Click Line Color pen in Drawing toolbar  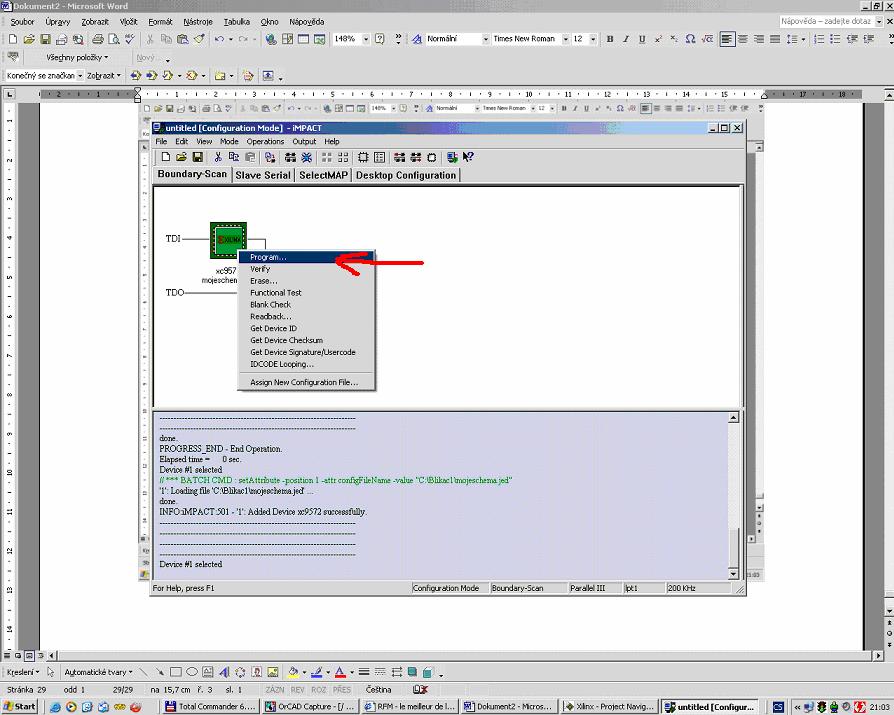[x=316, y=672]
